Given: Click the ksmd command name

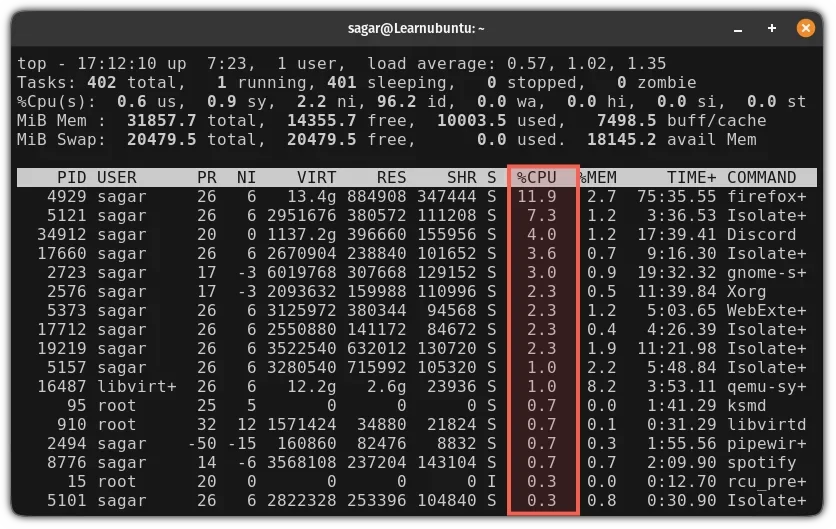Looking at the screenshot, I should (746, 406).
